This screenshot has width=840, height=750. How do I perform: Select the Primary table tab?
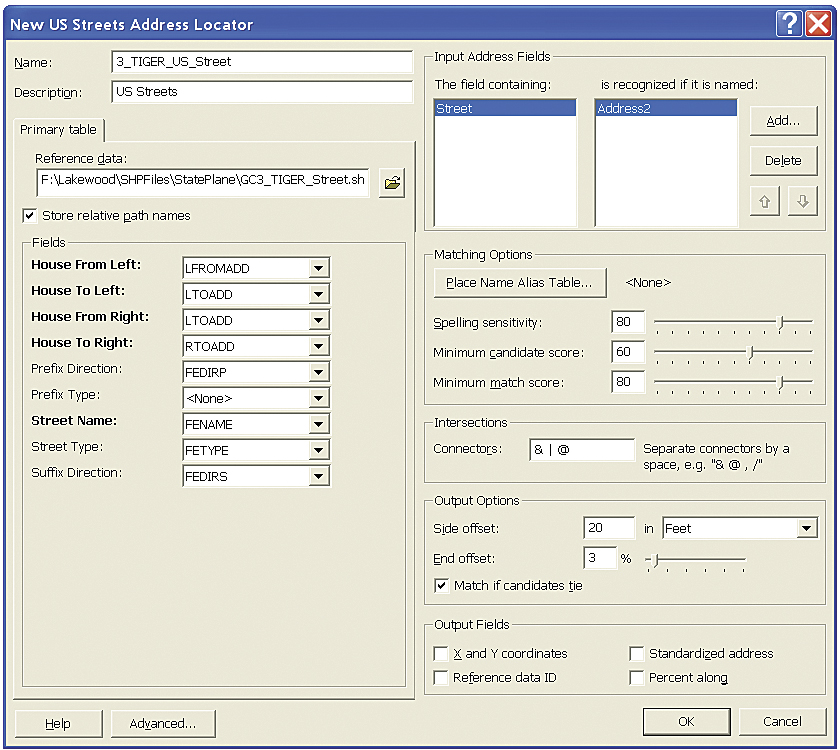click(58, 130)
